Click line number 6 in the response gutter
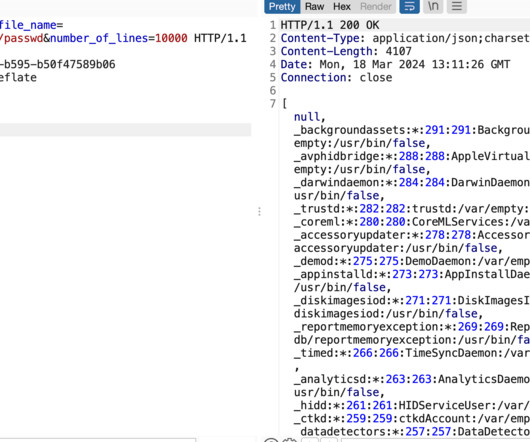 [273, 91]
